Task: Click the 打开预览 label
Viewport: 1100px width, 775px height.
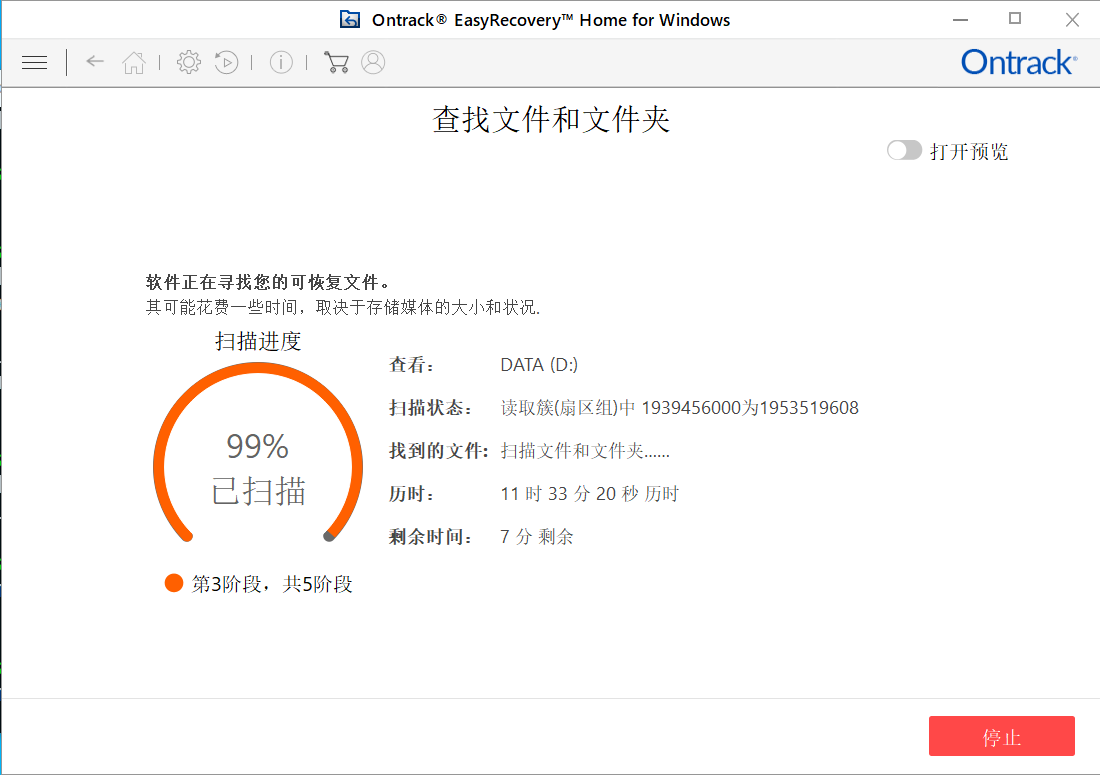Action: click(969, 151)
